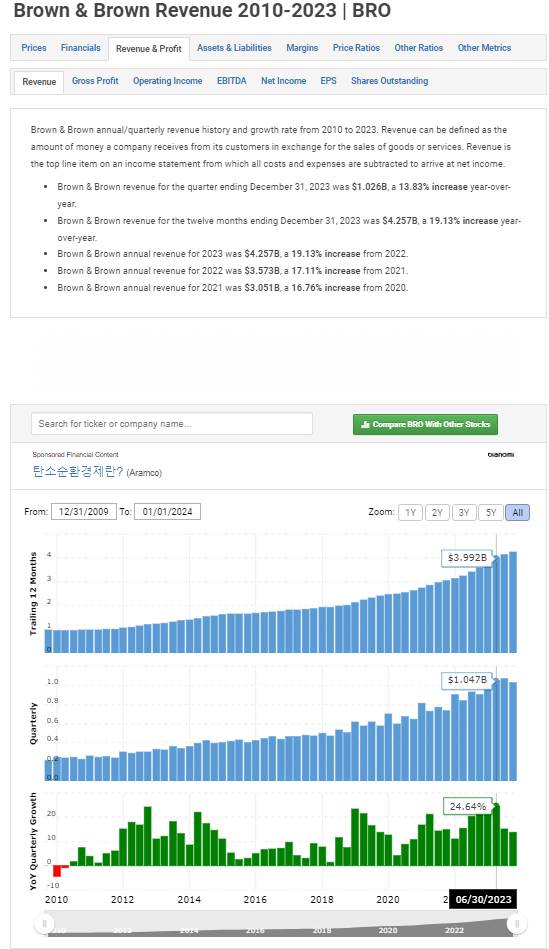
Task: Click the 06/30/2023 date marker label
Action: [483, 899]
